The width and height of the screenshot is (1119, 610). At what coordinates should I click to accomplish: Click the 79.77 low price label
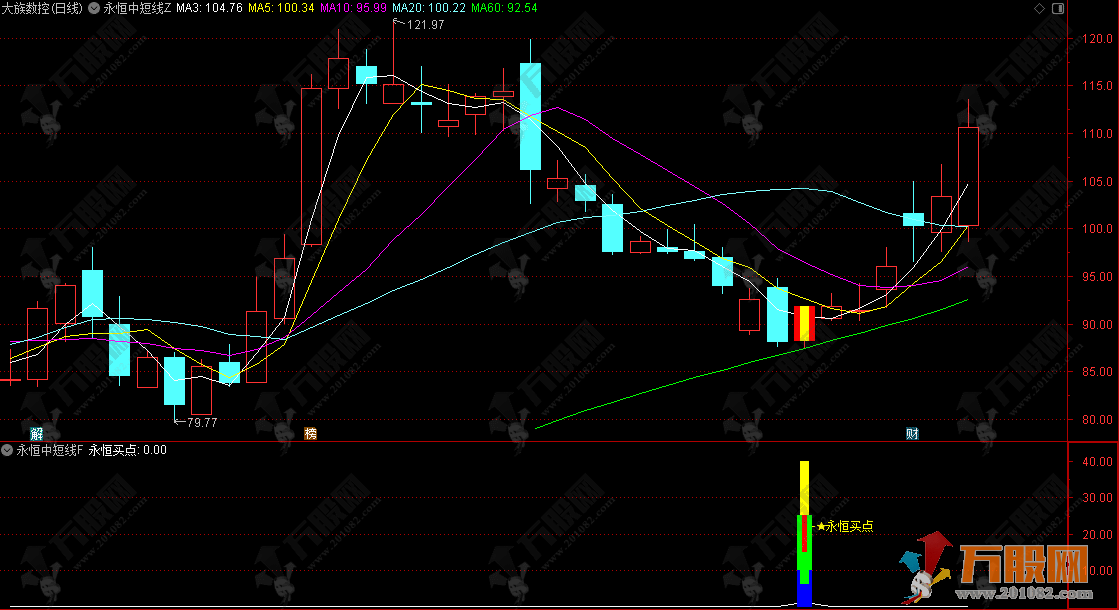pyautogui.click(x=201, y=422)
